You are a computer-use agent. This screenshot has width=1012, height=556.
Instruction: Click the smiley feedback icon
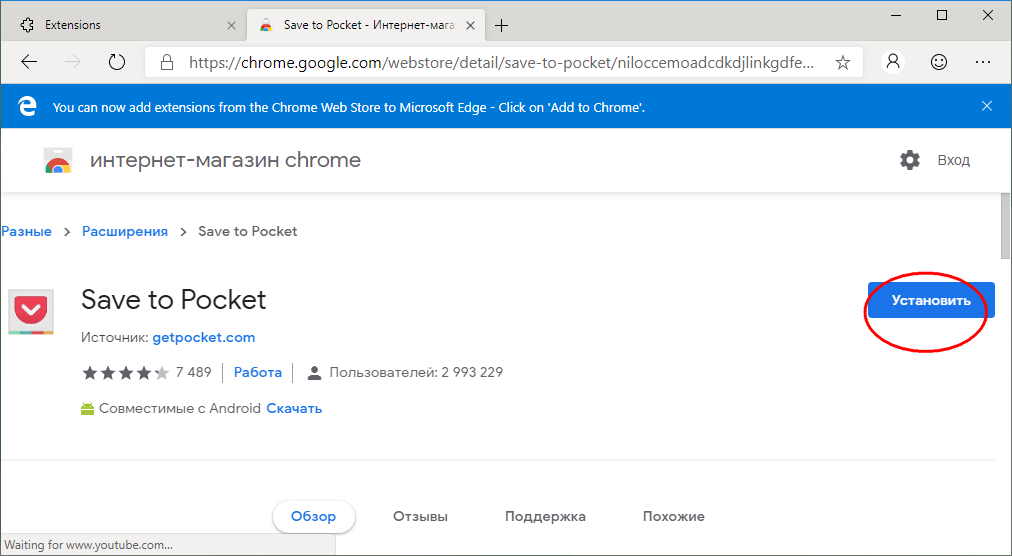[938, 62]
